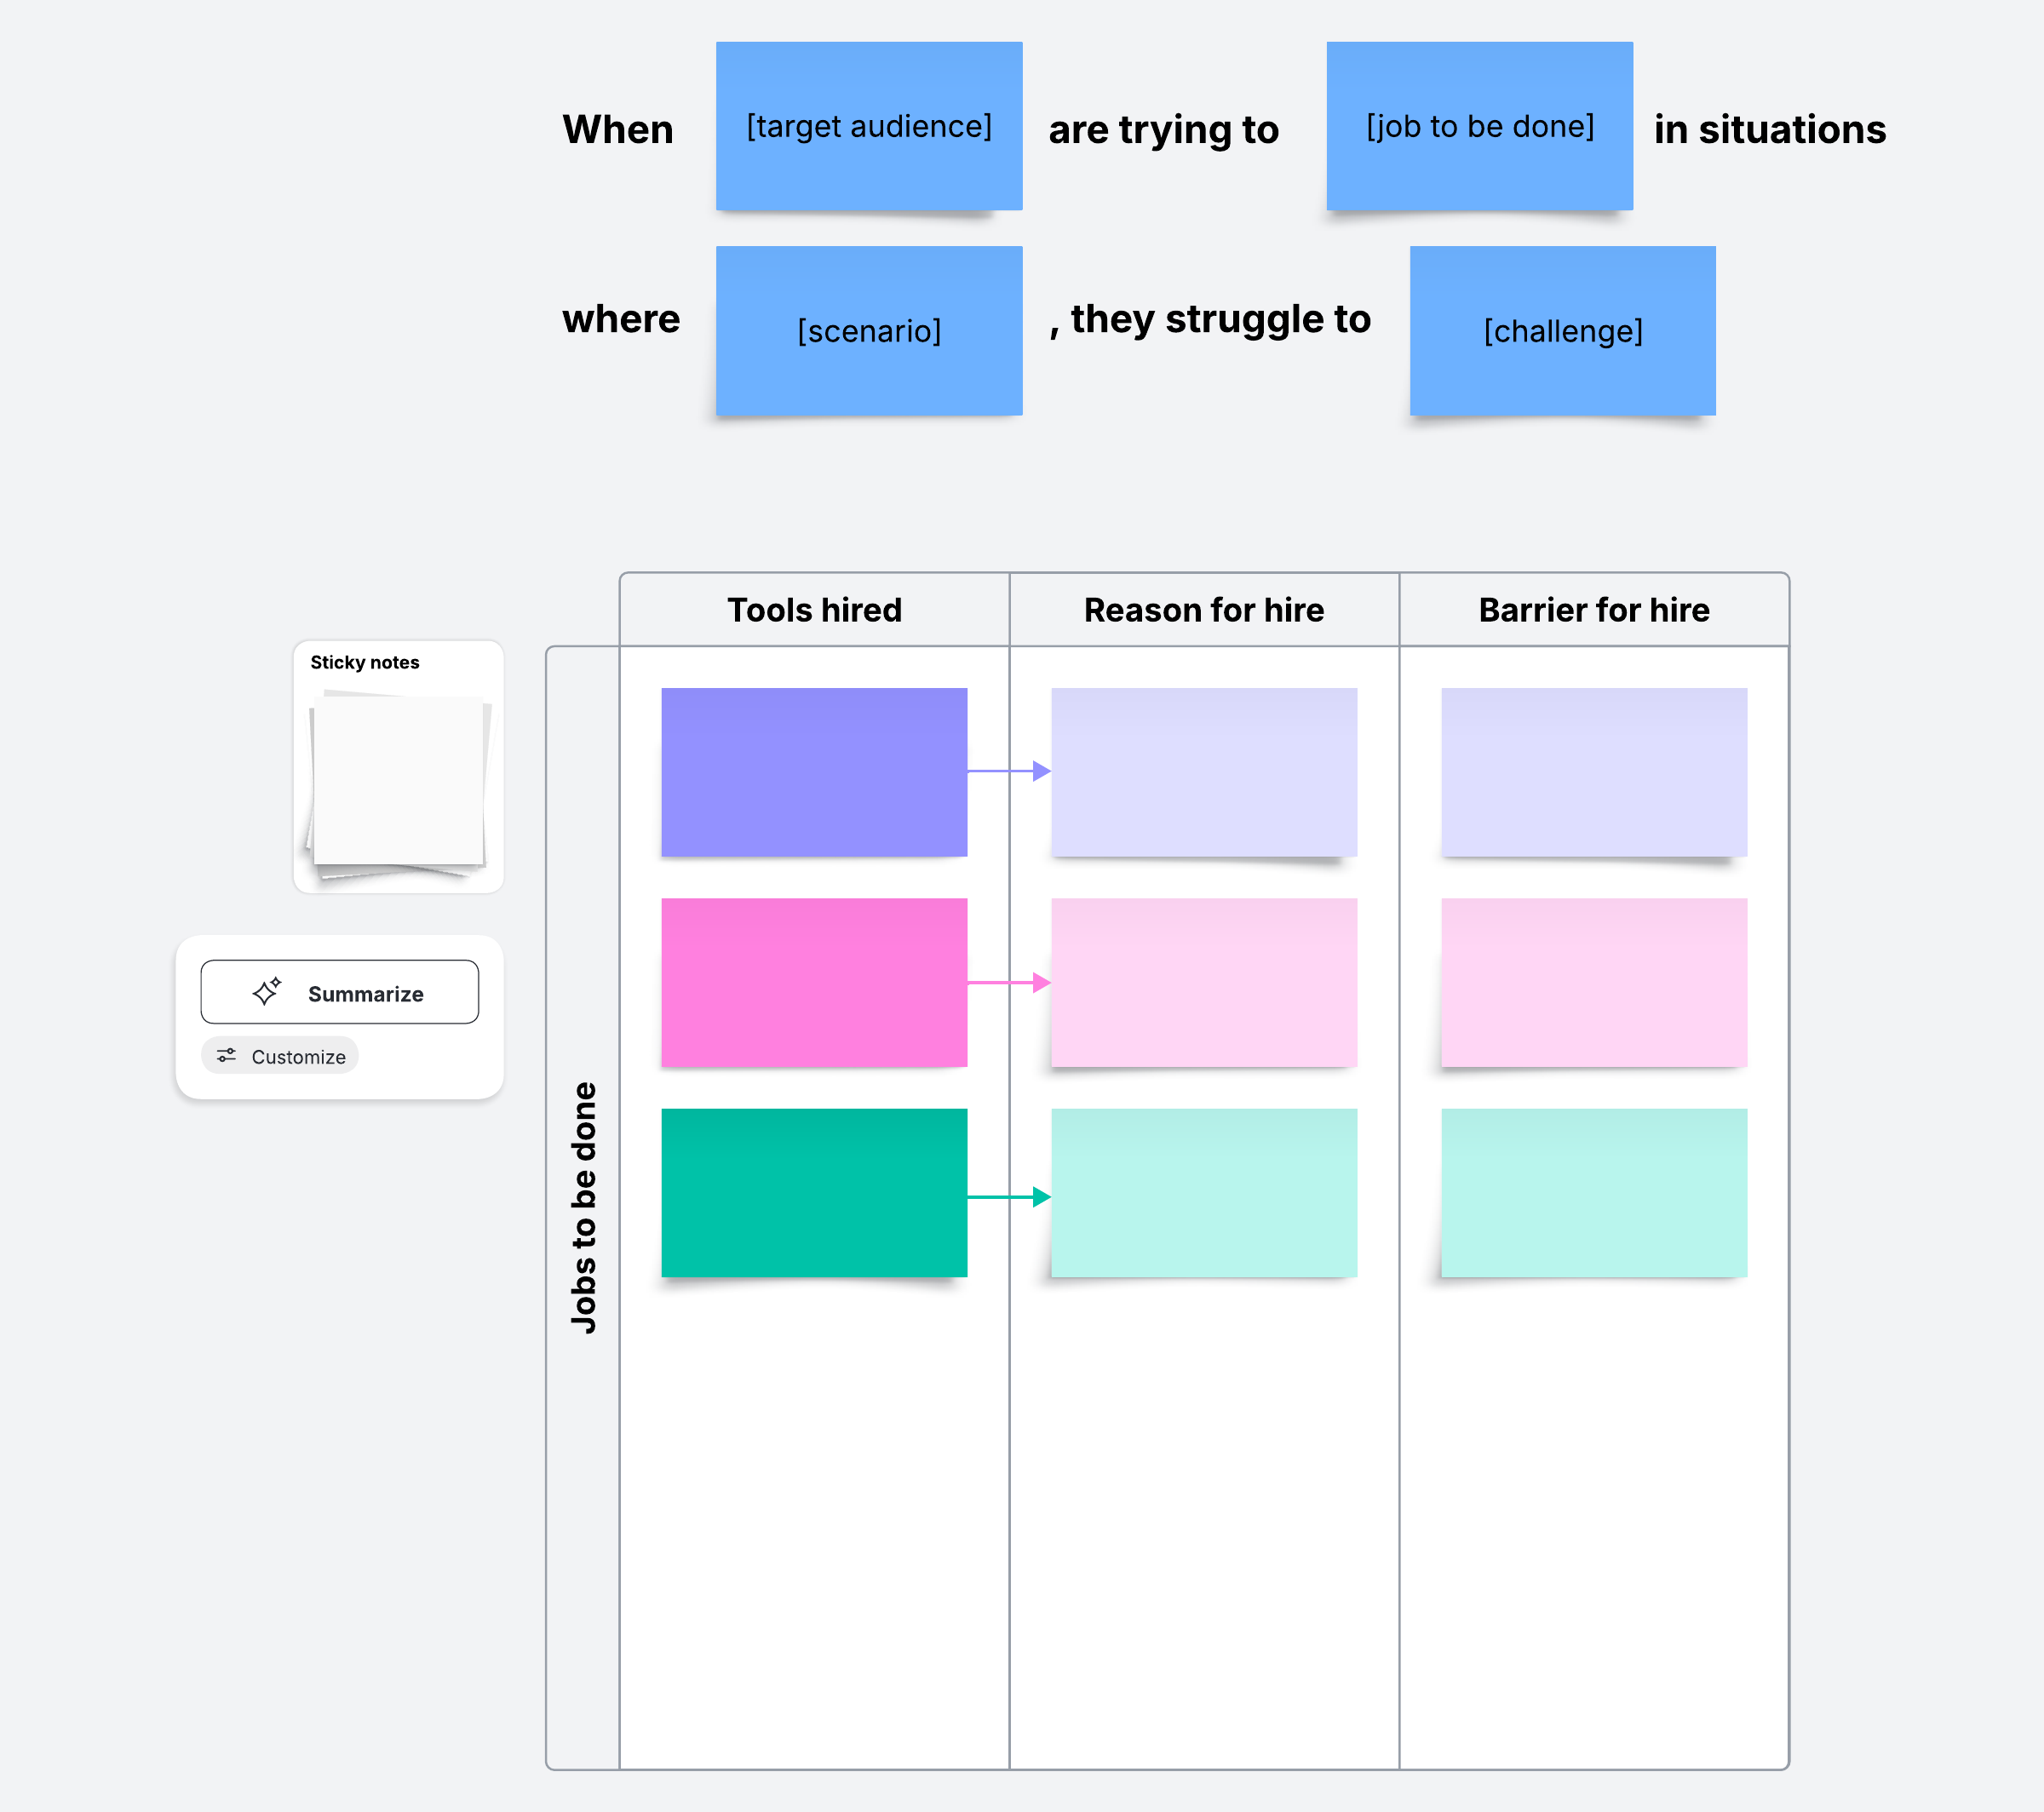2044x1812 pixels.
Task: Select the dark teal sticky under Tools hired
Action: click(x=814, y=1192)
